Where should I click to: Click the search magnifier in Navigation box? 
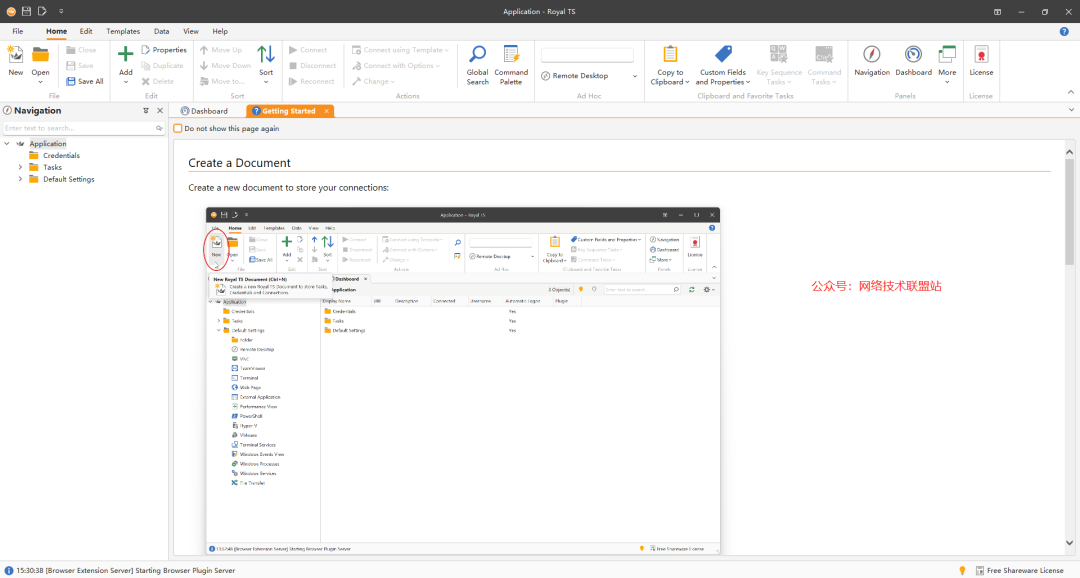[159, 128]
